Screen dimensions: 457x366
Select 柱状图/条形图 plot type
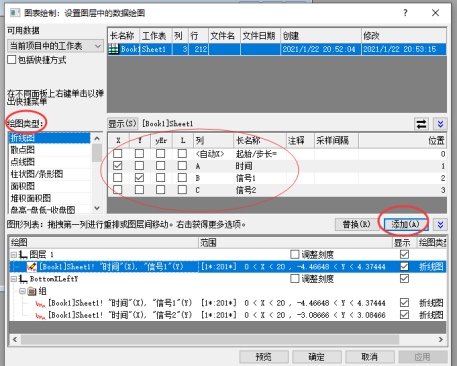50,174
